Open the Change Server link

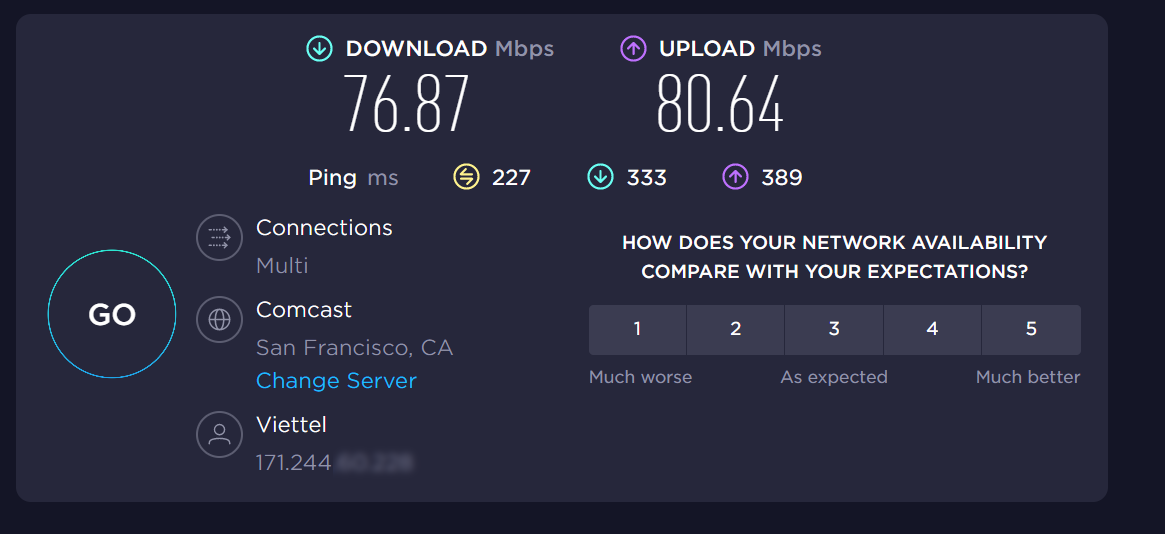pyautogui.click(x=336, y=381)
